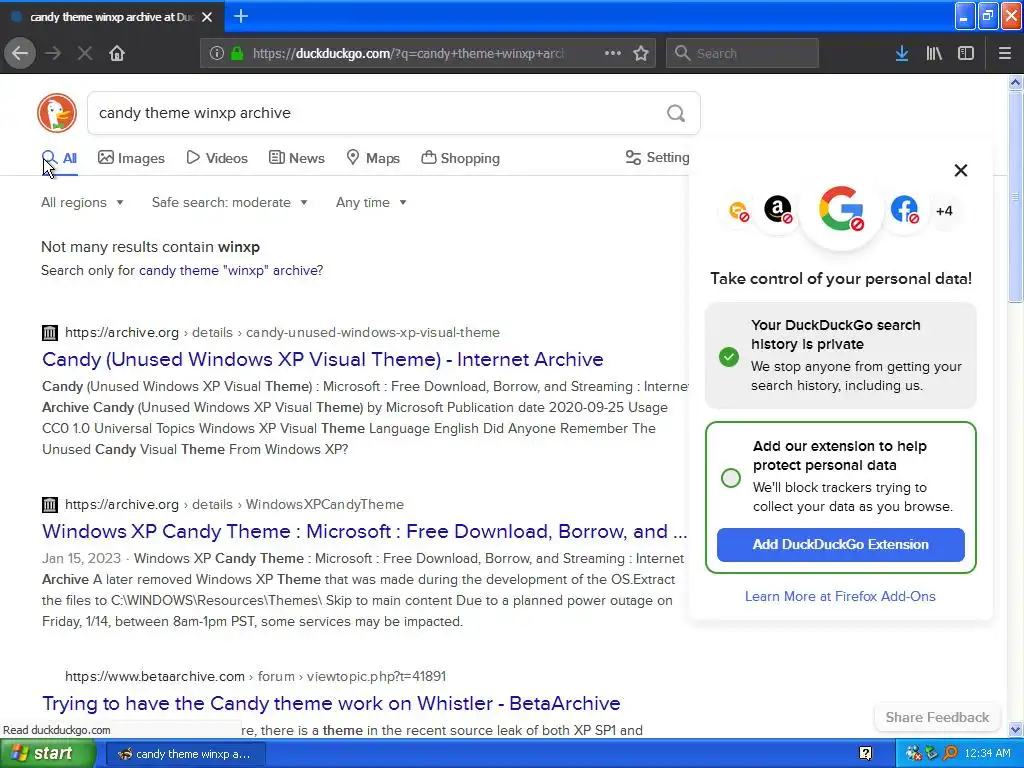The width and height of the screenshot is (1024, 768).
Task: Click the DuckDuckGo duck logo
Action: pyautogui.click(x=57, y=113)
